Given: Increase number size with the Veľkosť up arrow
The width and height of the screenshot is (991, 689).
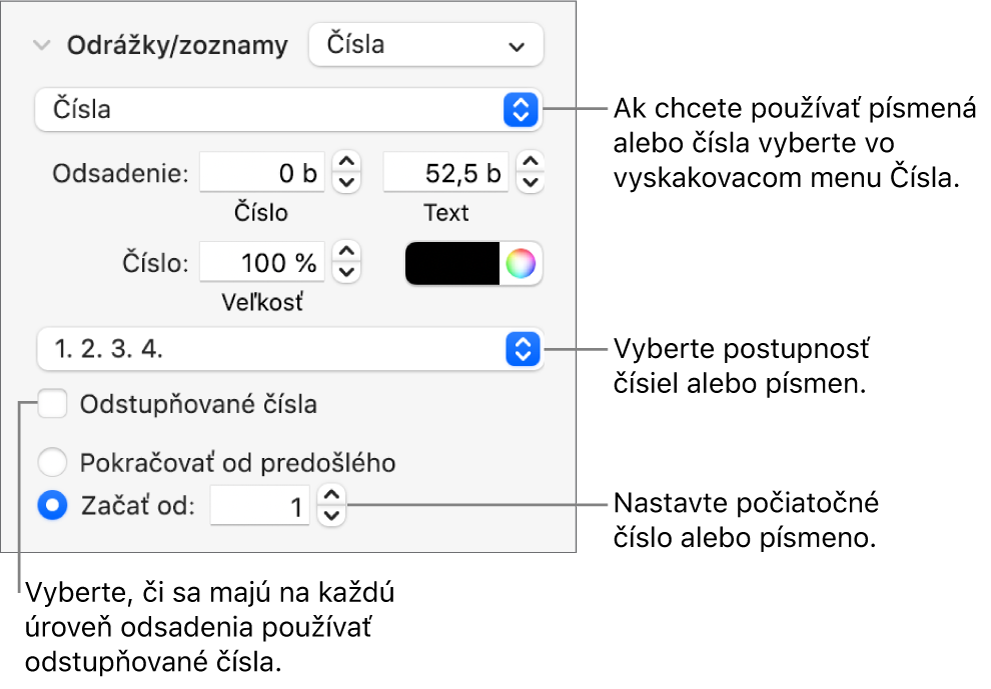Looking at the screenshot, I should click(x=345, y=253).
